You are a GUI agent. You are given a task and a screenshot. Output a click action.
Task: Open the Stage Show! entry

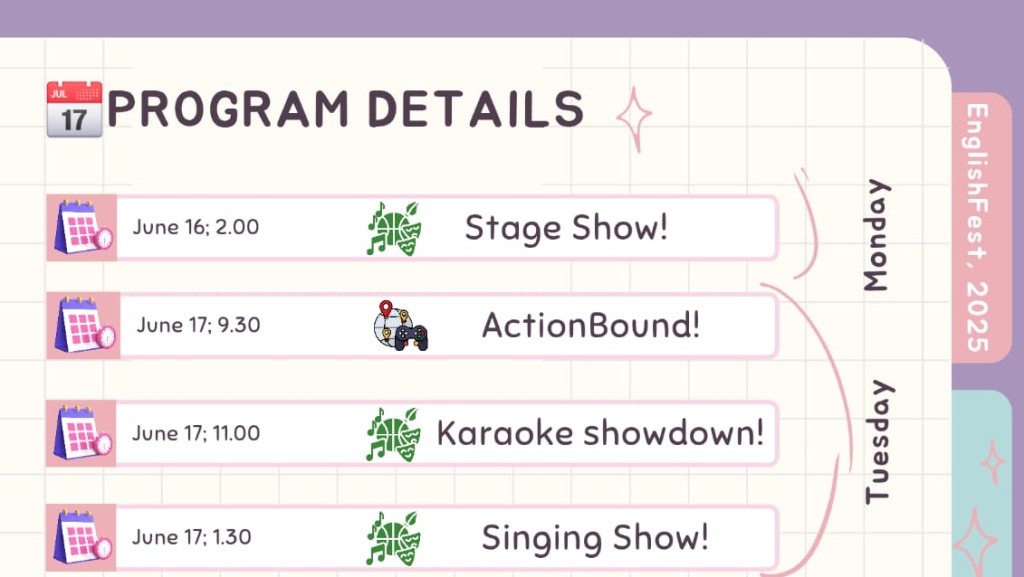tap(412, 227)
